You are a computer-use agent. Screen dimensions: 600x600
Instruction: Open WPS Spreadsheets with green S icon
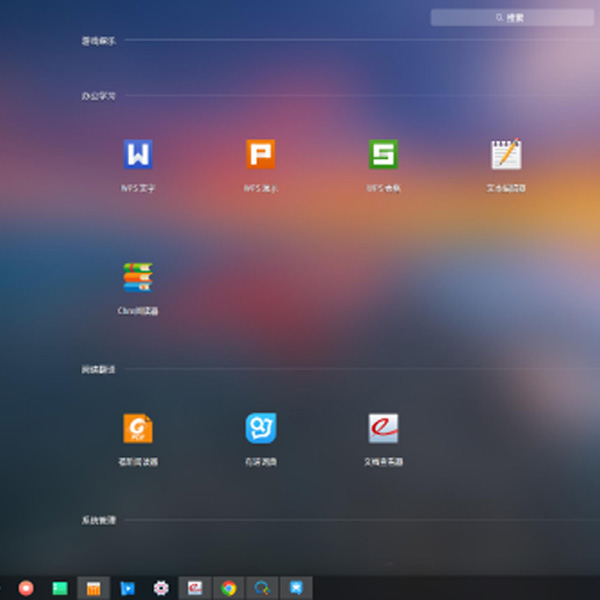[383, 155]
